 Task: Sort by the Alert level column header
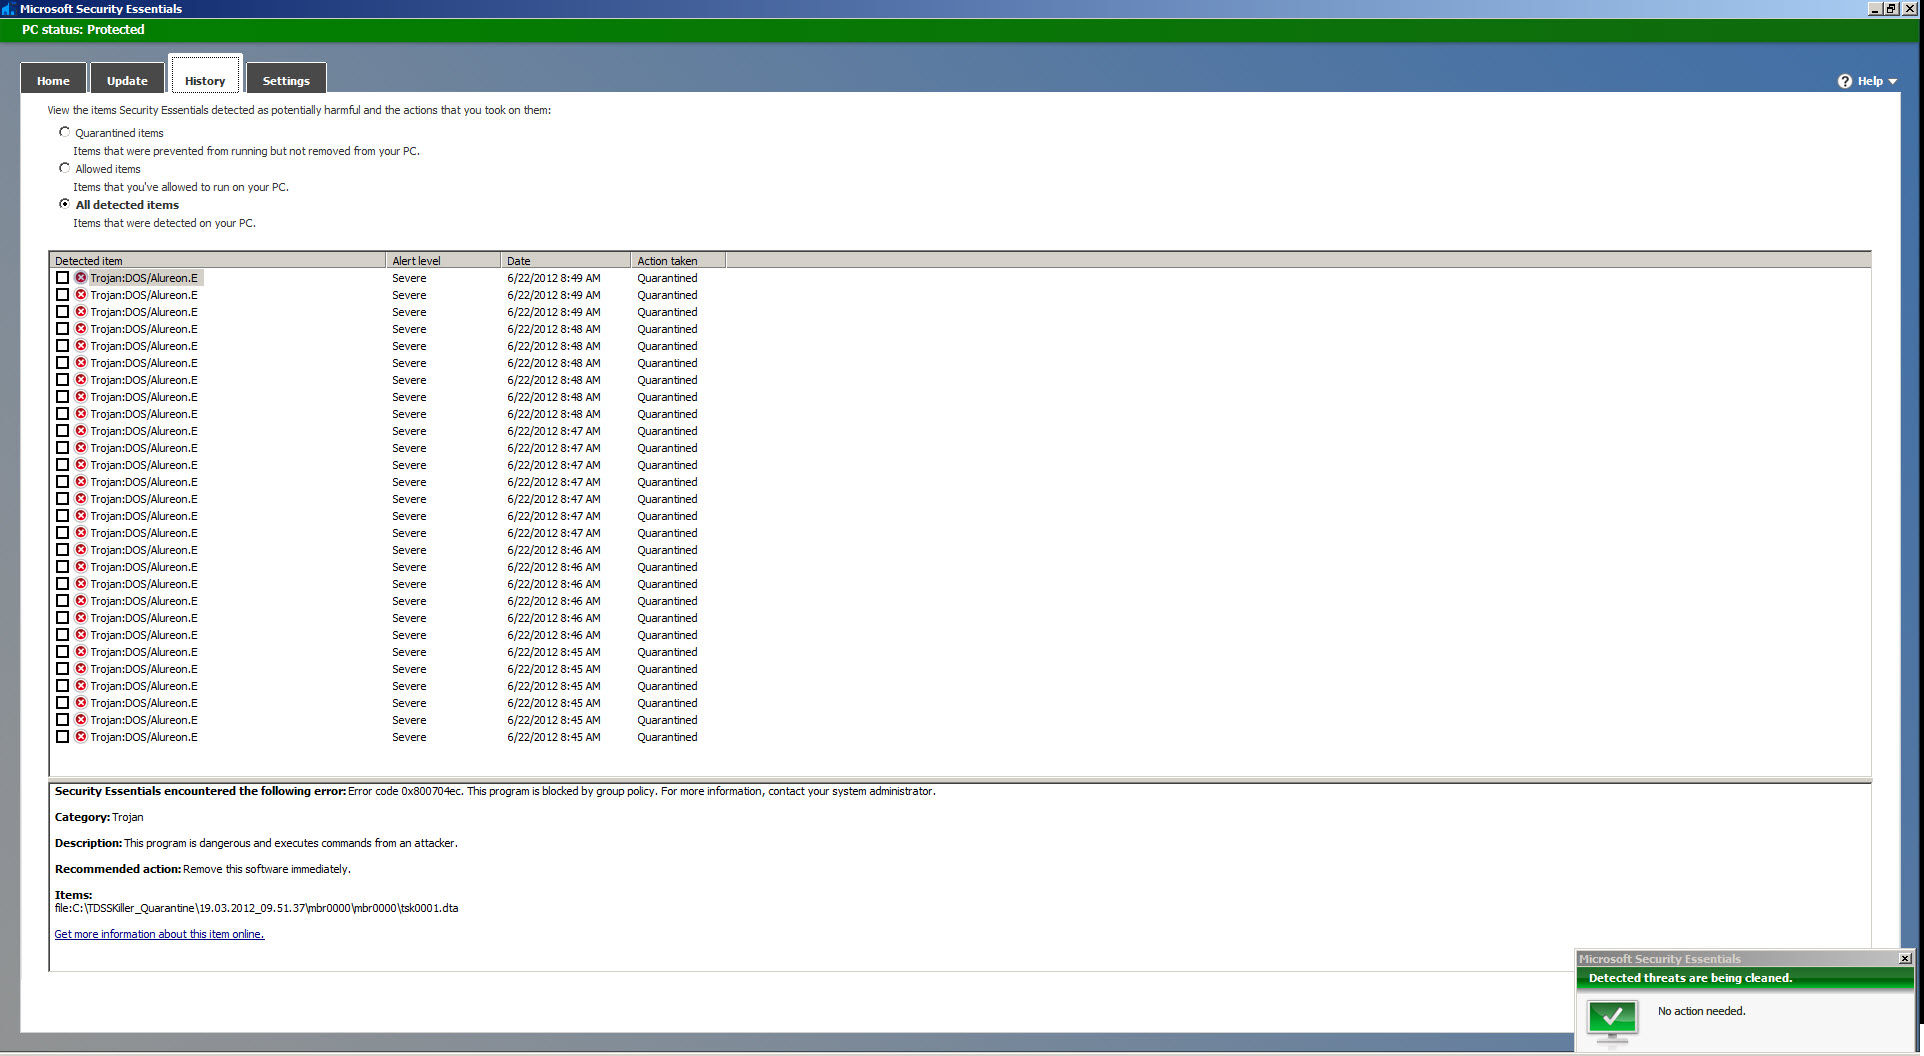click(443, 260)
